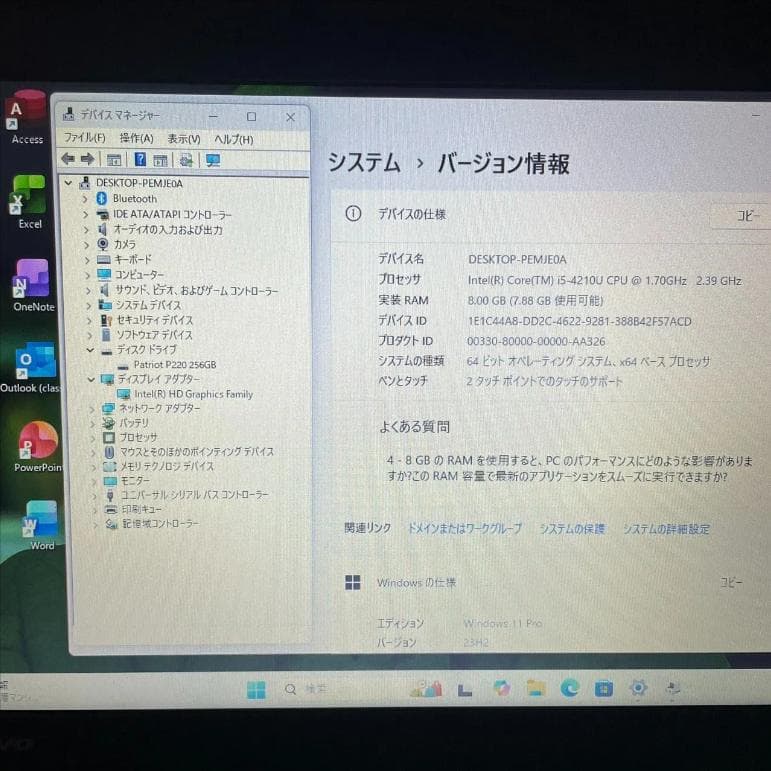Click the Windows Start button on taskbar
The image size is (771, 771).
tap(256, 689)
